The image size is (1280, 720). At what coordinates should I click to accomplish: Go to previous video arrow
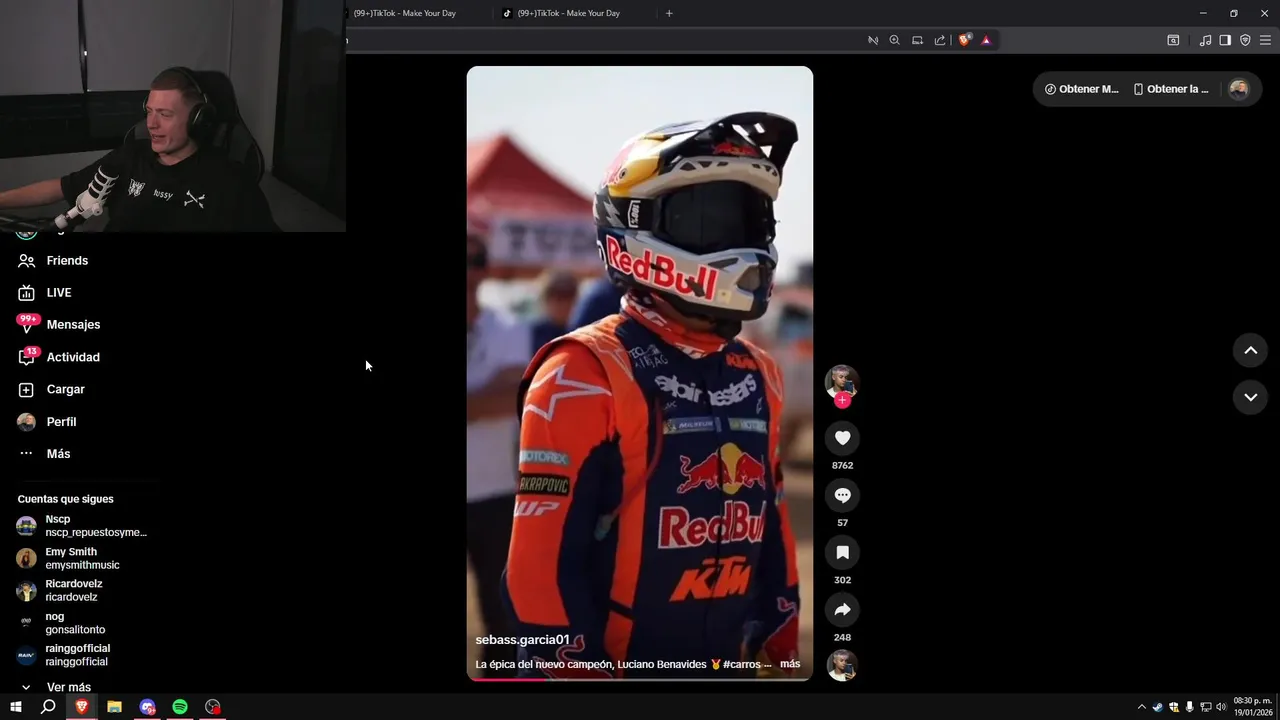1250,350
